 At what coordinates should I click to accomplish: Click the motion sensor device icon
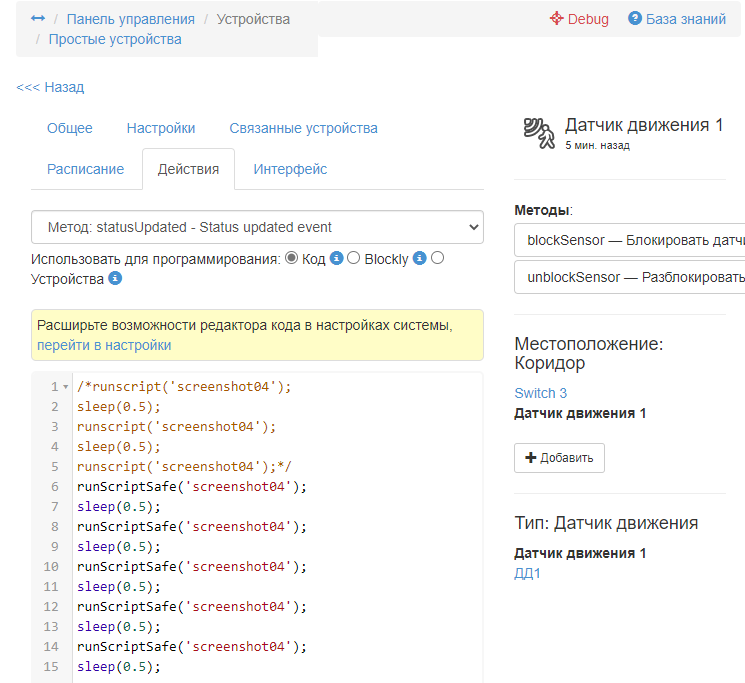(x=538, y=133)
